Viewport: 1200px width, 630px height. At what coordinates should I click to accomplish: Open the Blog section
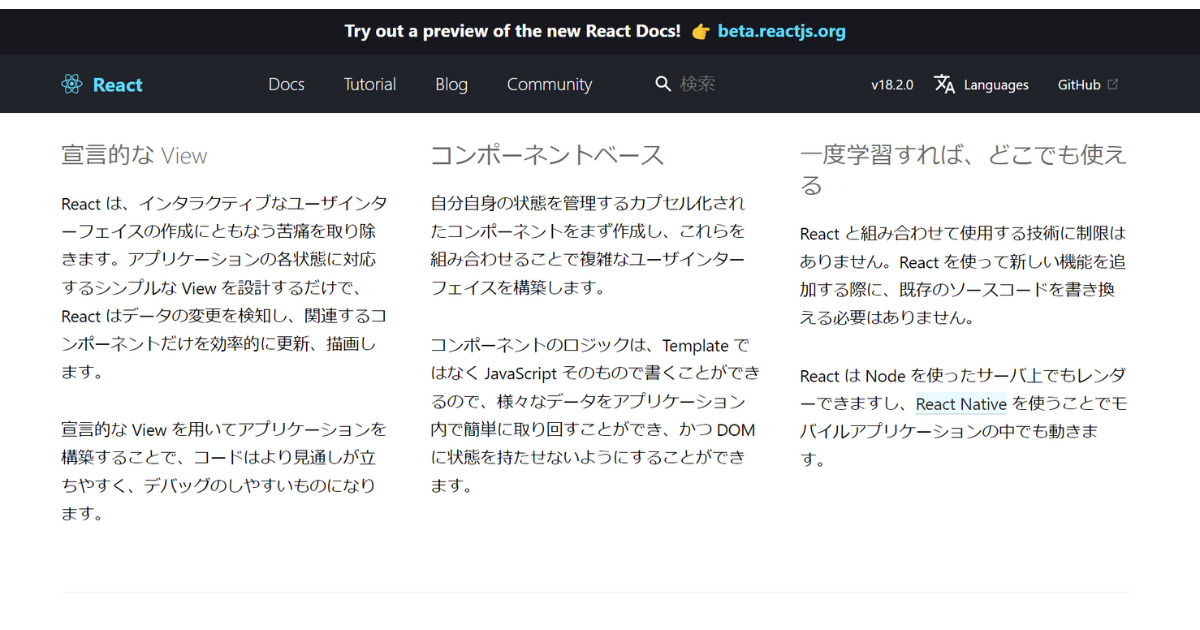coord(451,85)
